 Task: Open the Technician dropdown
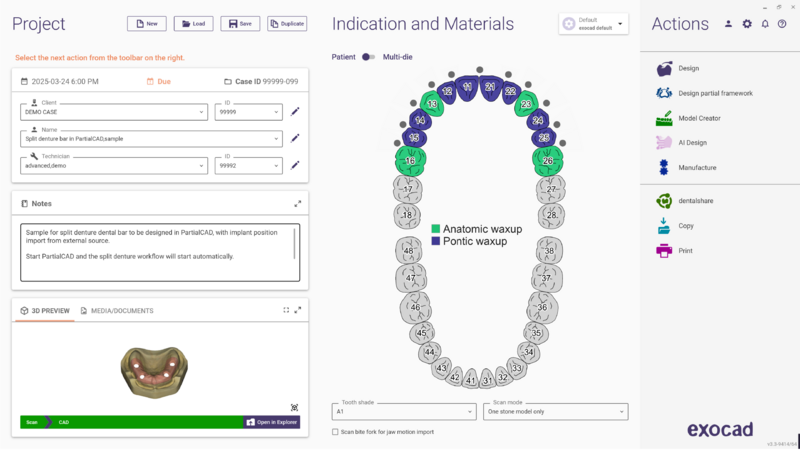(114, 166)
